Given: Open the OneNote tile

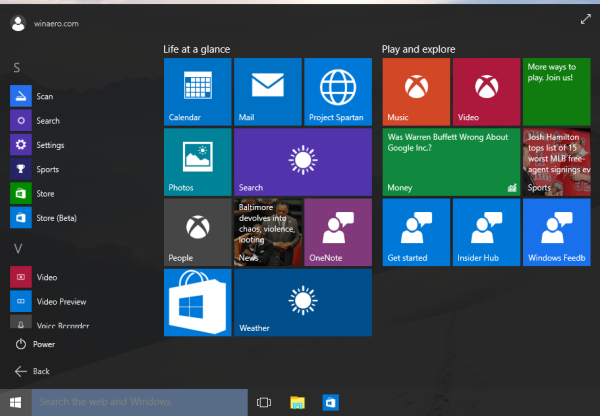Looking at the screenshot, I should (x=338, y=232).
